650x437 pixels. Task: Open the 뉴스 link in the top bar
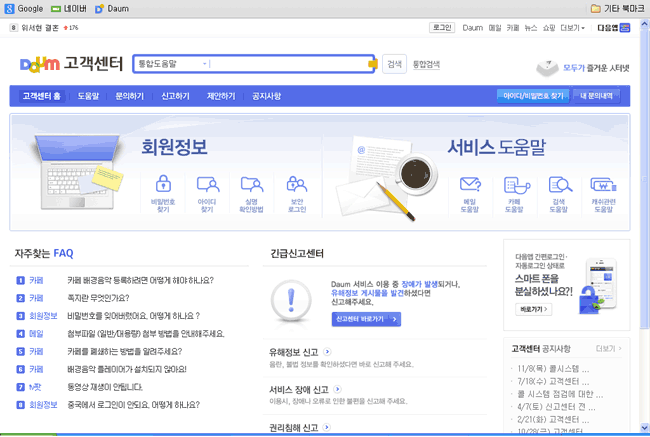click(x=531, y=28)
